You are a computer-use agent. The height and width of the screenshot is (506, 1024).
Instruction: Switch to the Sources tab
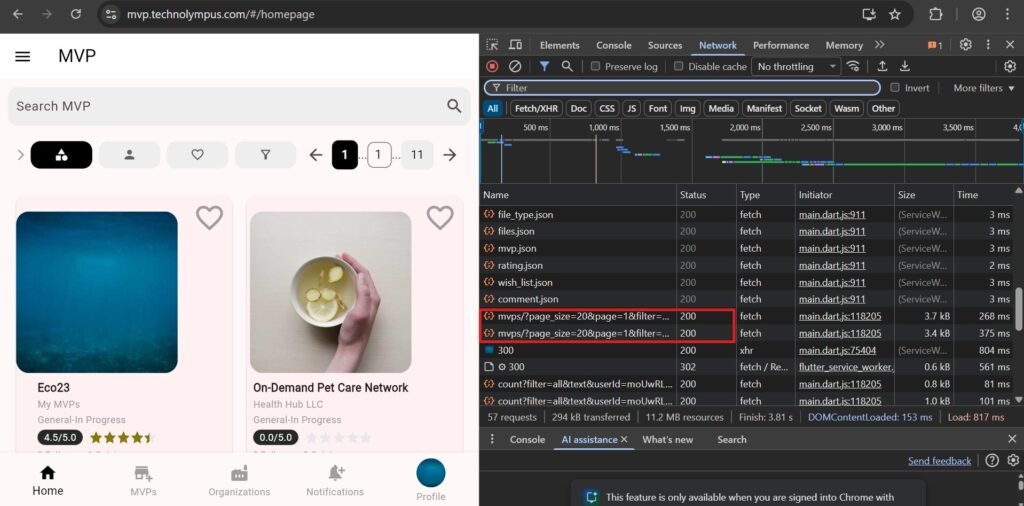[665, 45]
